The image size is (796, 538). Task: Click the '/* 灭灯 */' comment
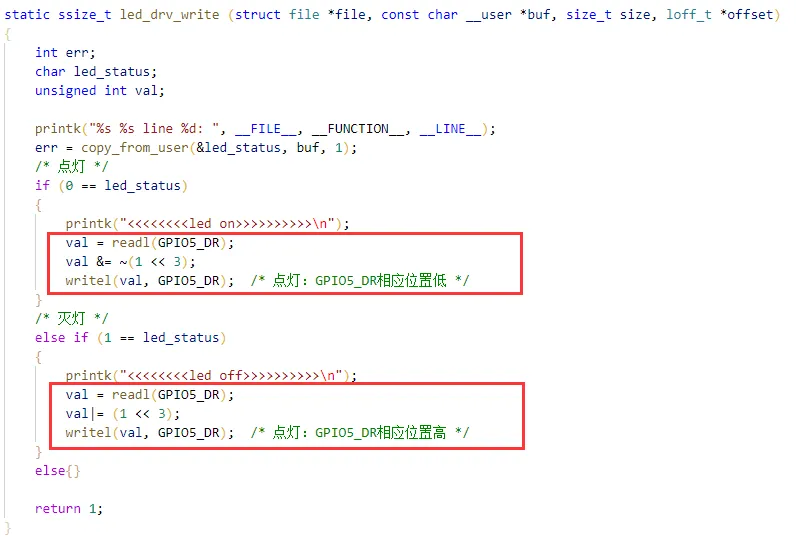(x=72, y=319)
